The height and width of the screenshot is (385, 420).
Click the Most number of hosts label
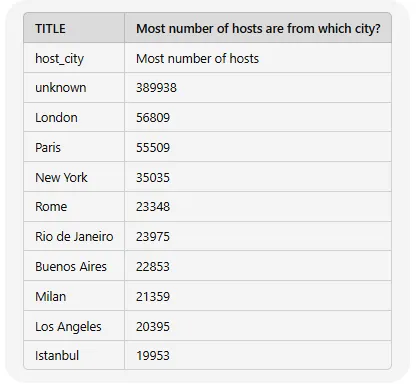(x=197, y=59)
